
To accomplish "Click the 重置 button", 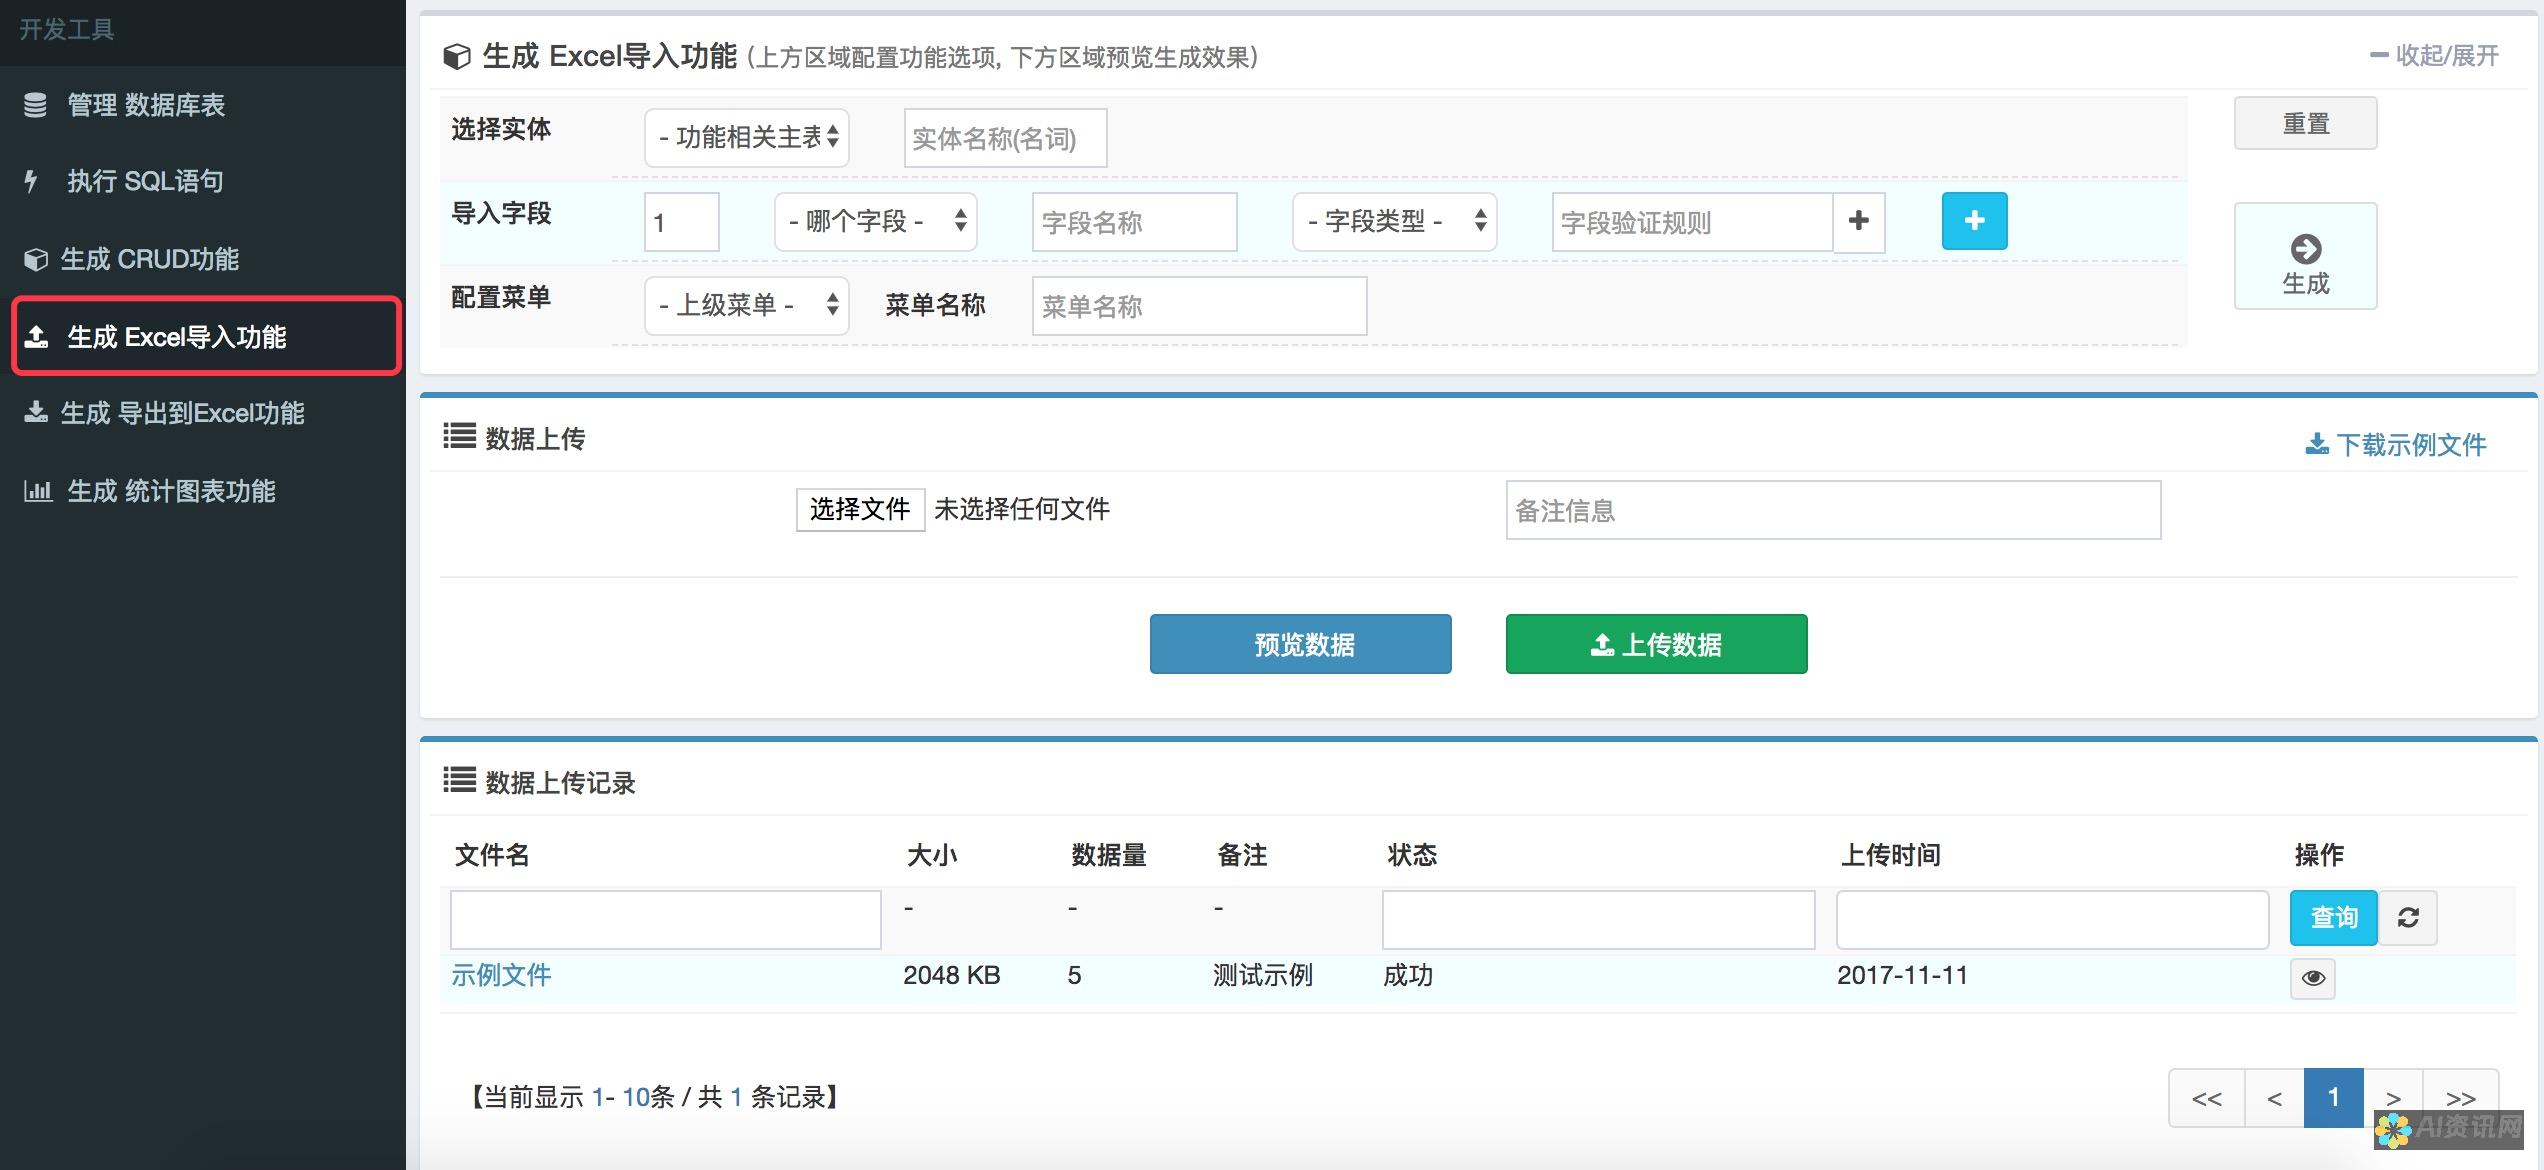I will click(2305, 123).
